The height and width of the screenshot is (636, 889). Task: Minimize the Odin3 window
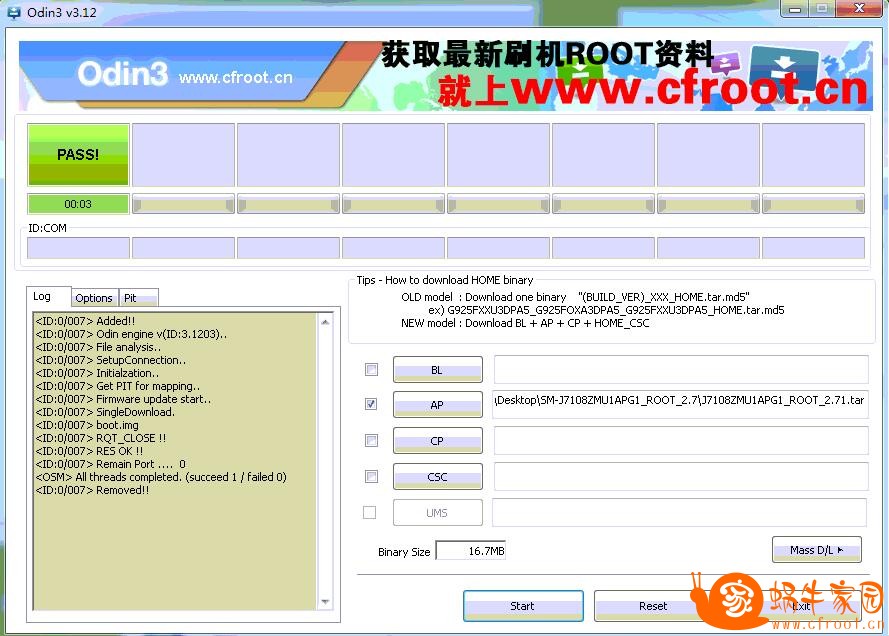794,9
